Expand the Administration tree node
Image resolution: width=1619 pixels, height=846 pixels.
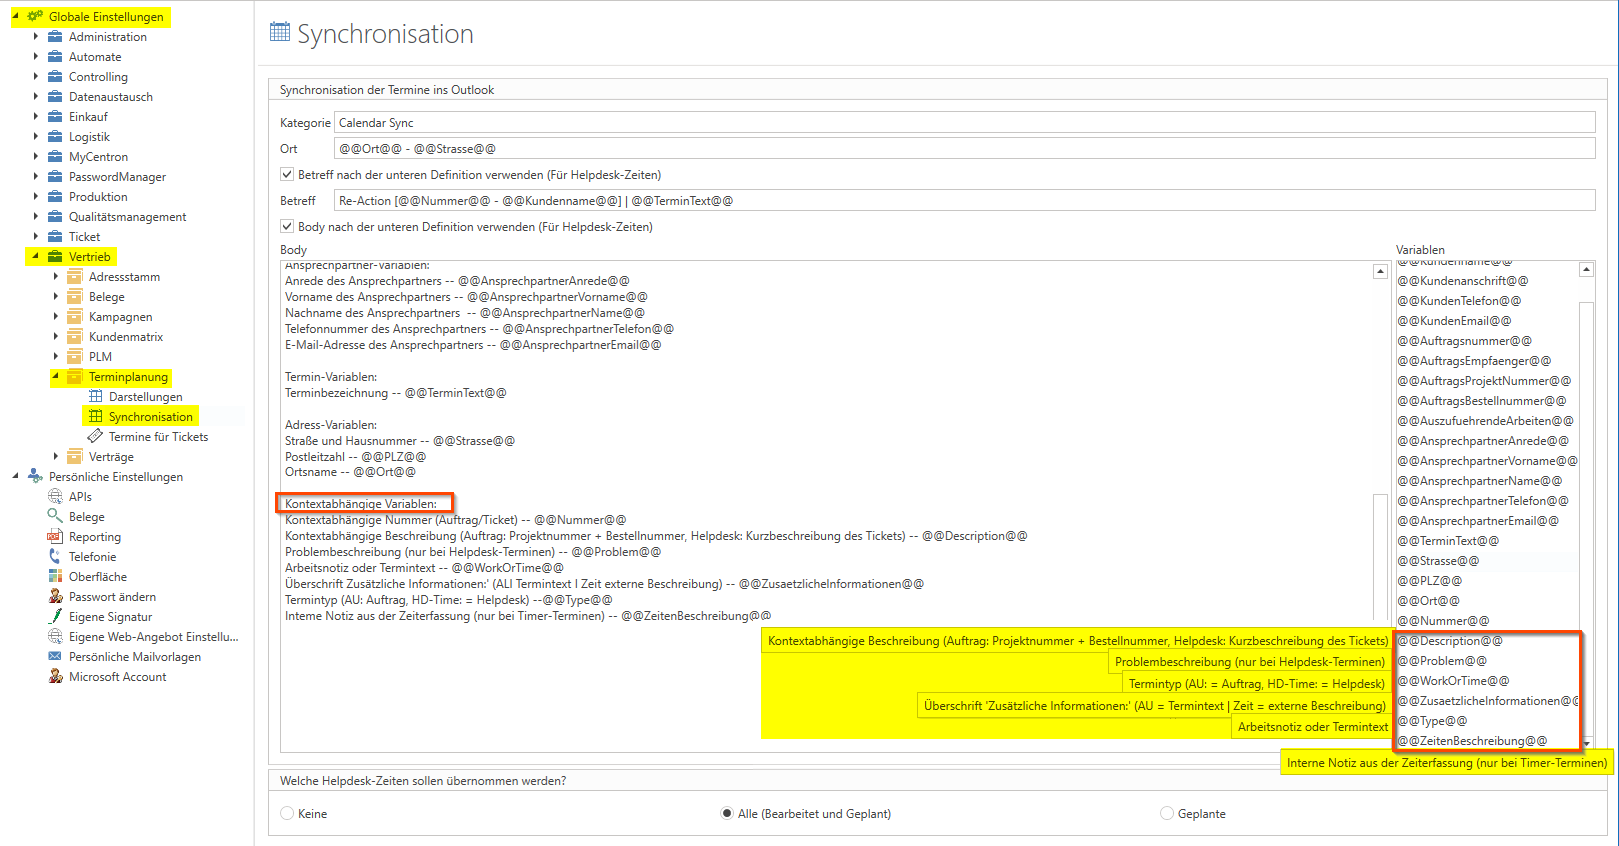[x=36, y=37]
